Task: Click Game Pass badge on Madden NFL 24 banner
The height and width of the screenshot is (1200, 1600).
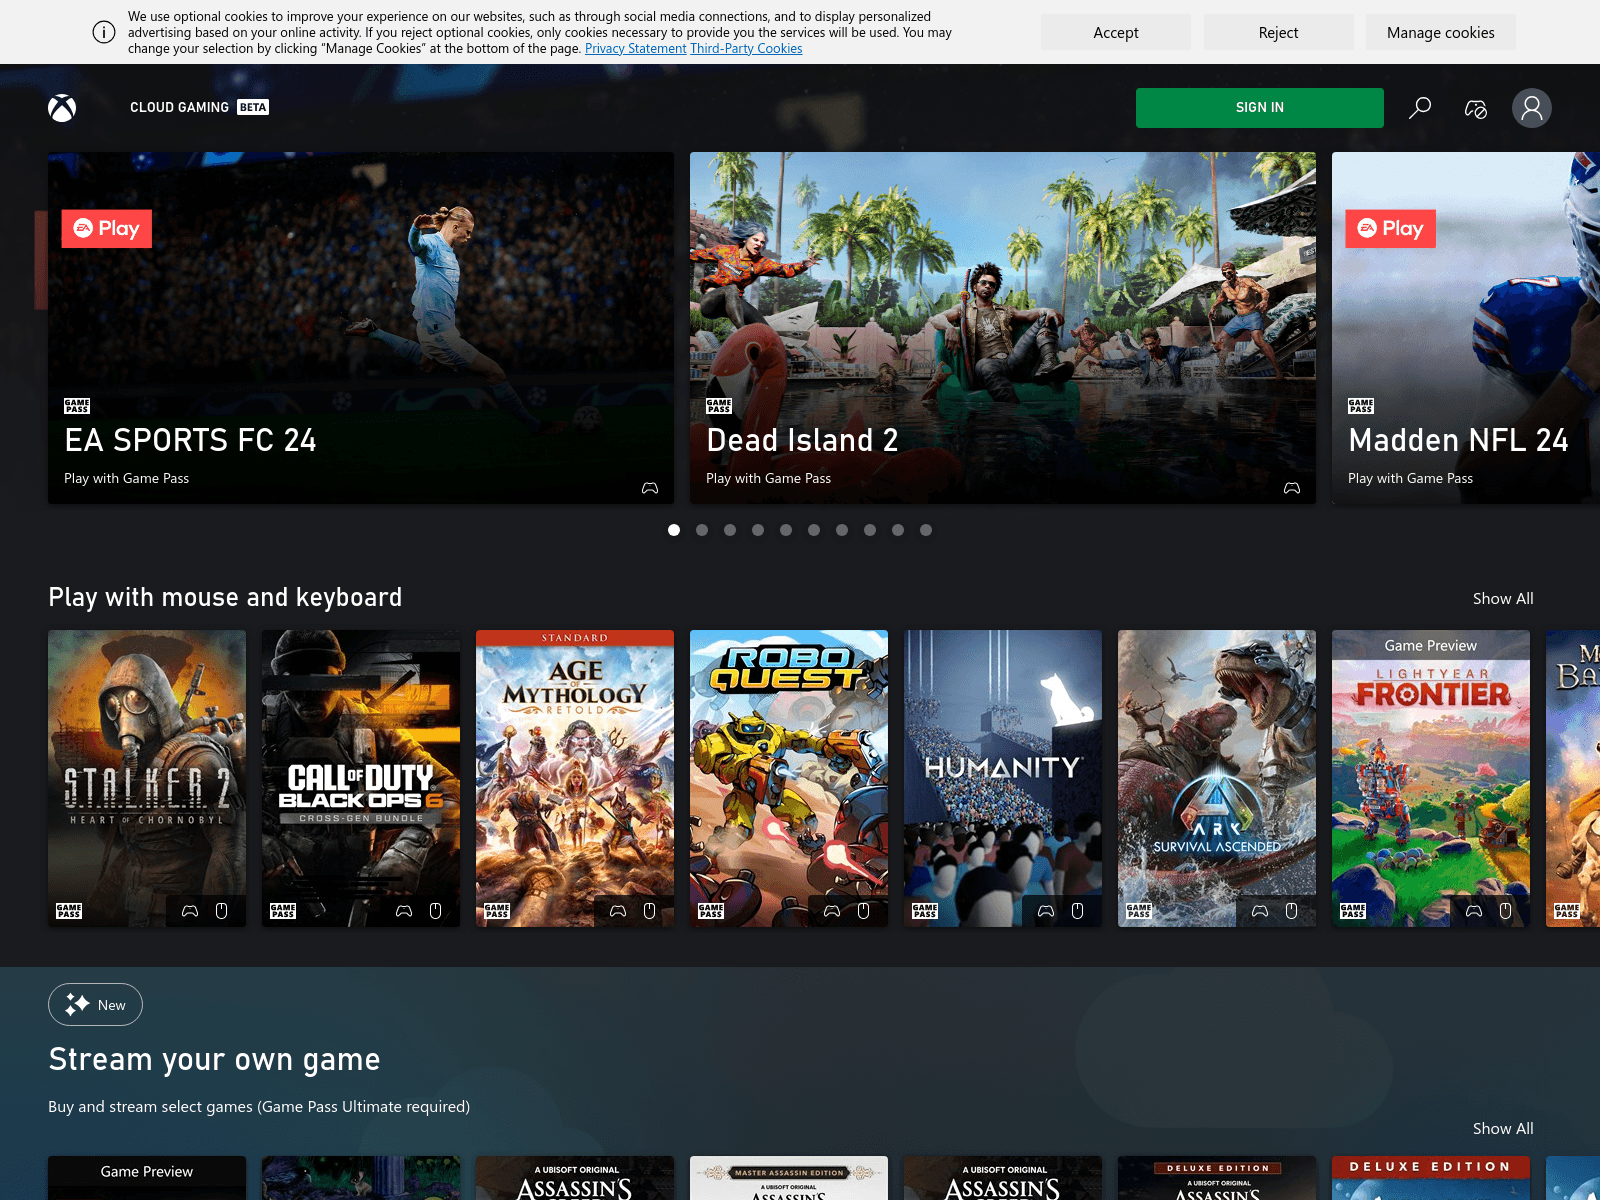Action: tap(1361, 406)
